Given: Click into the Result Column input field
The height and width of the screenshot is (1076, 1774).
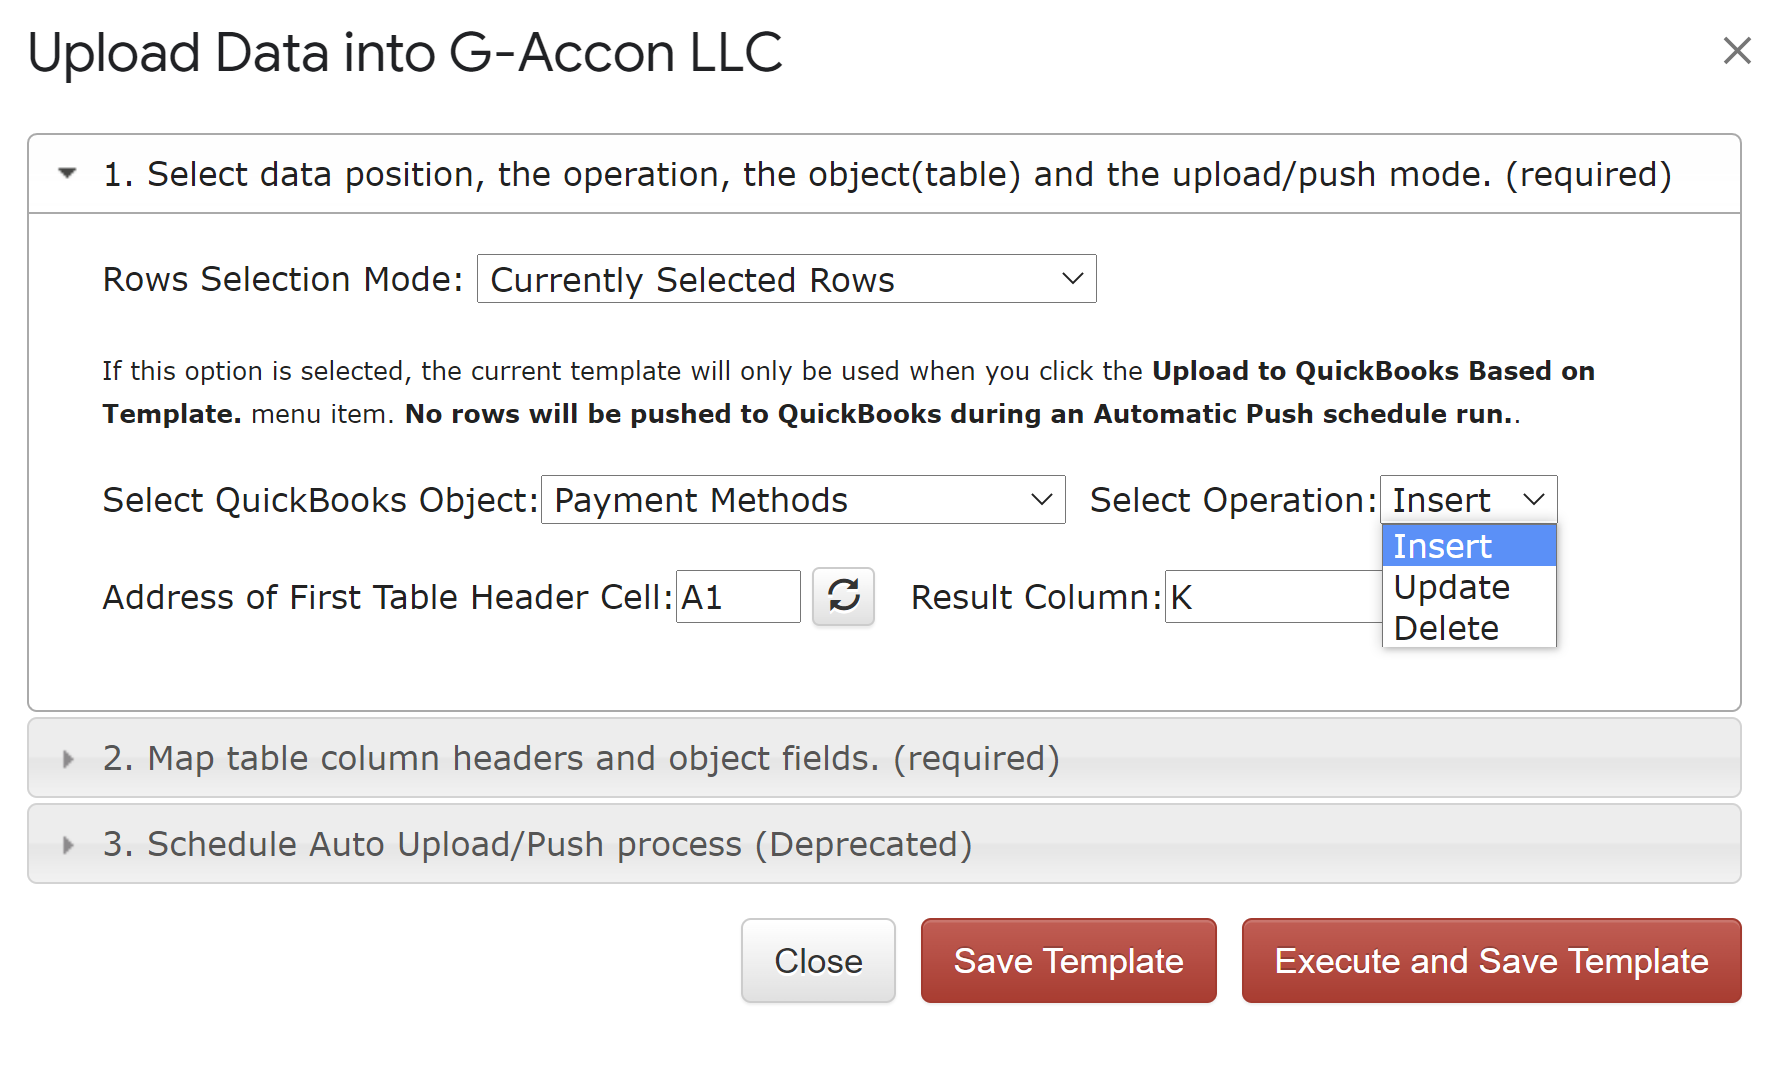Looking at the screenshot, I should (1270, 597).
